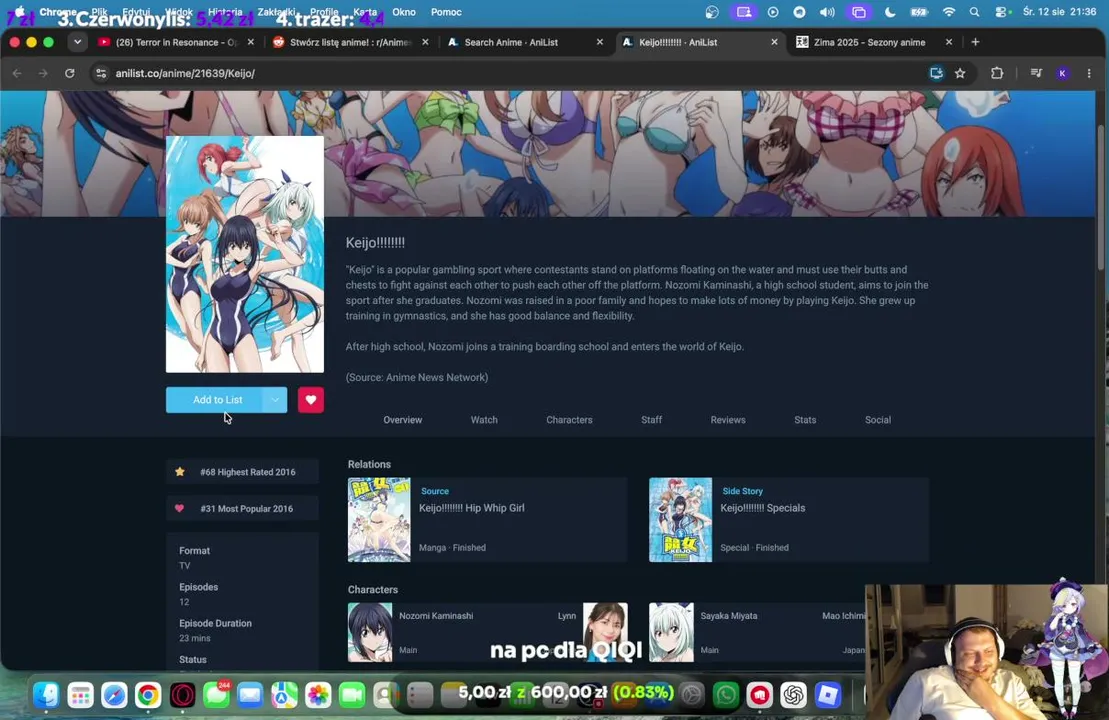Open the Social tab
This screenshot has width=1109, height=720.
point(878,419)
